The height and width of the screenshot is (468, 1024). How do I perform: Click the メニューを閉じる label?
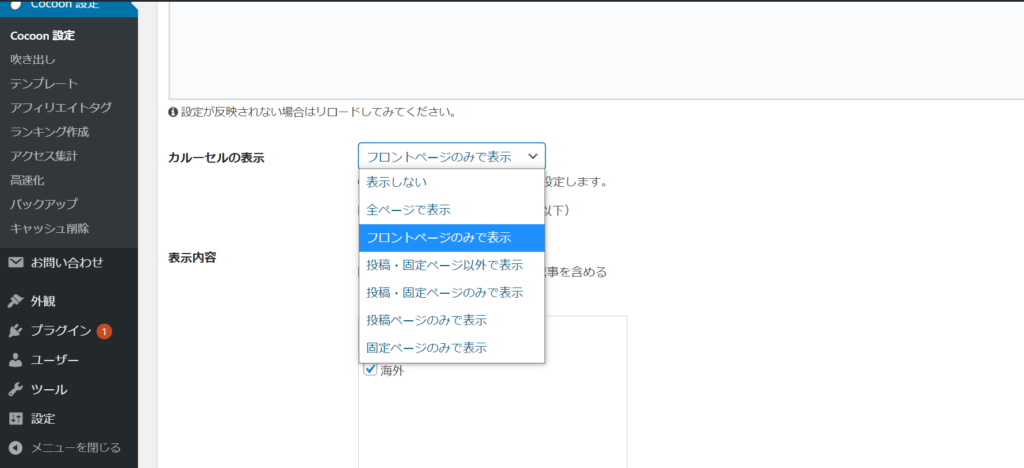(76, 448)
